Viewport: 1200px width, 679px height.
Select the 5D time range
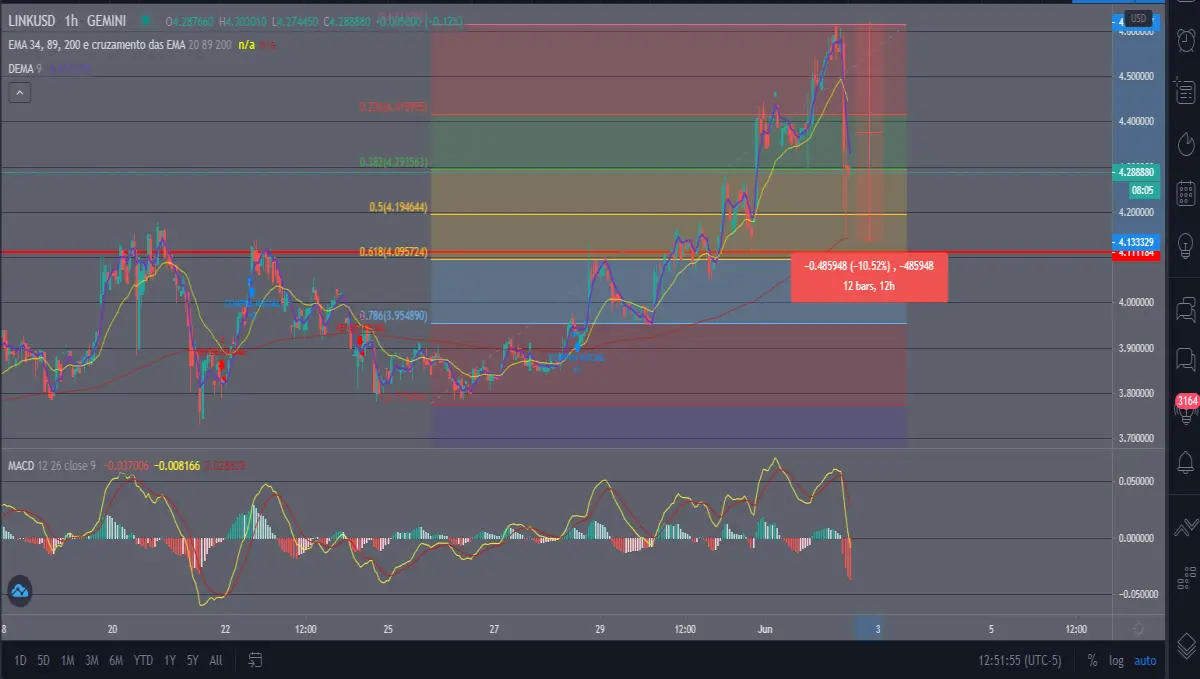(x=44, y=660)
